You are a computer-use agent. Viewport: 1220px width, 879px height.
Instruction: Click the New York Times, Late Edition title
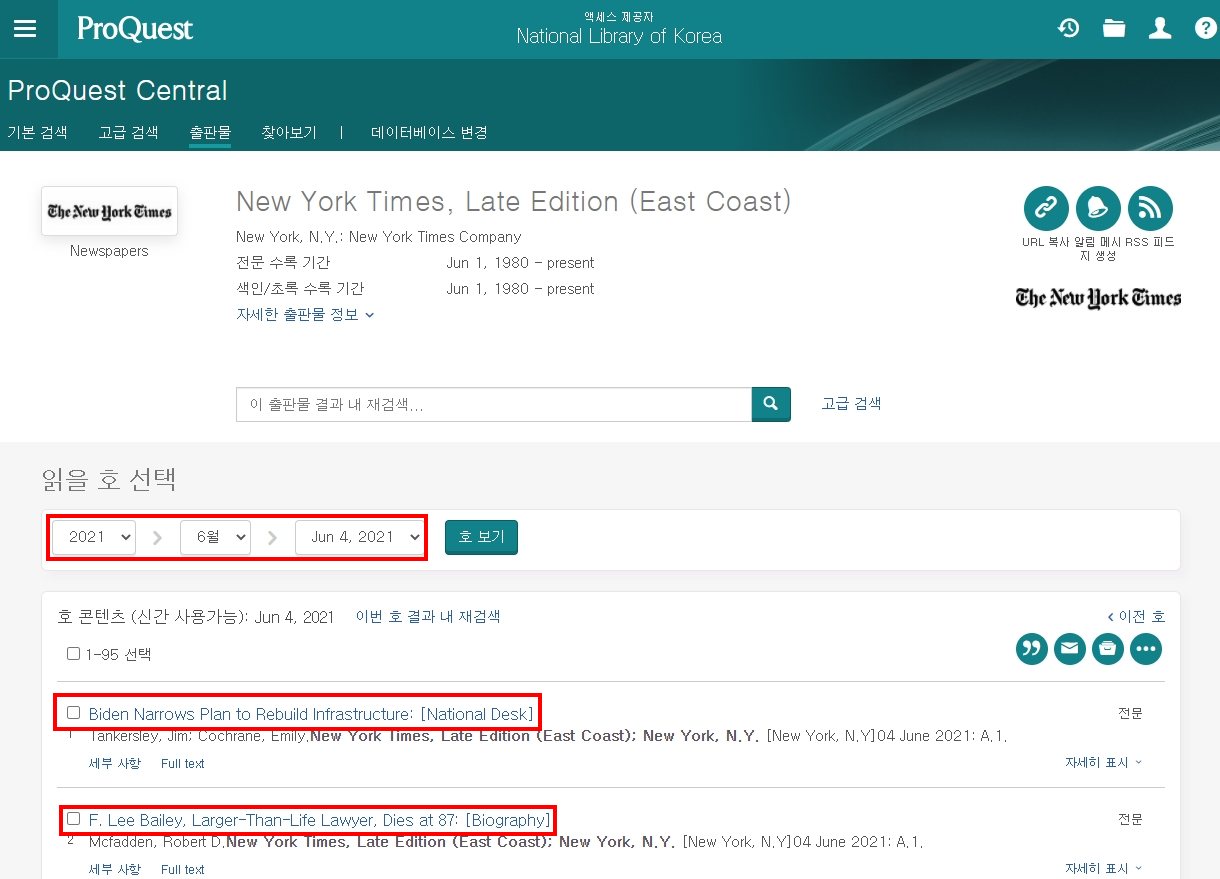(513, 202)
